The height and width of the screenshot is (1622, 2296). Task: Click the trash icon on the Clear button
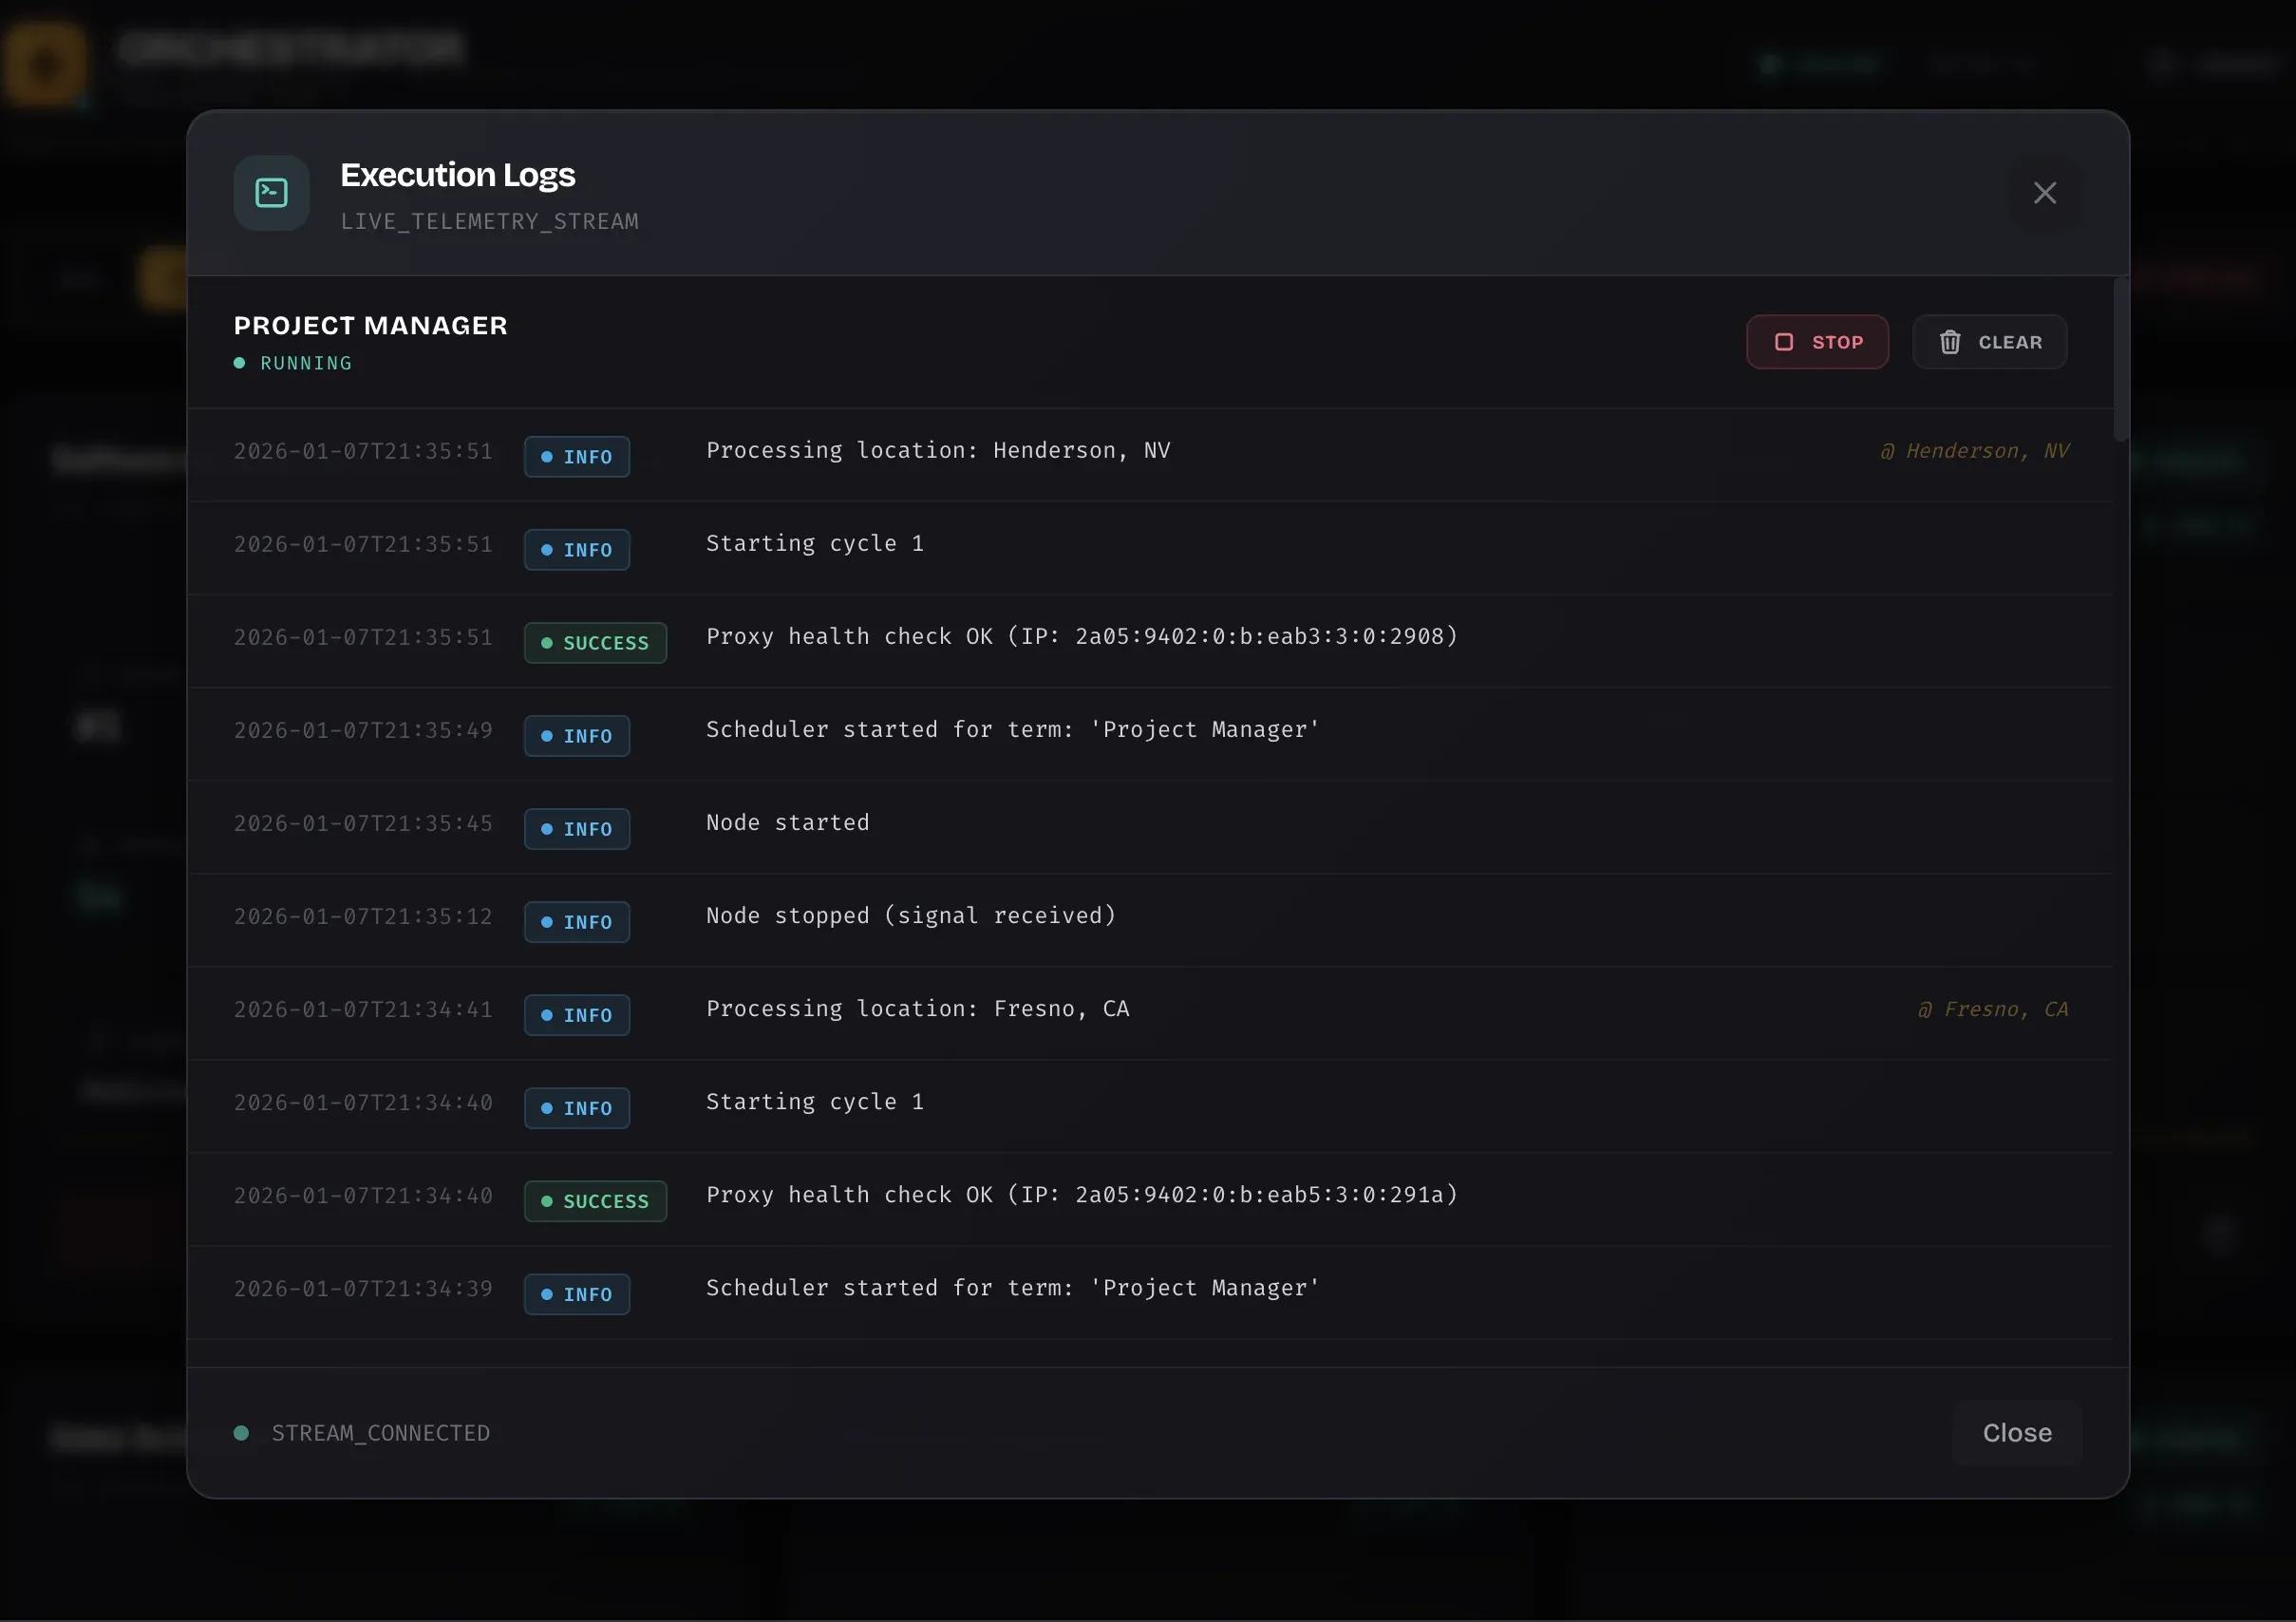point(1951,341)
